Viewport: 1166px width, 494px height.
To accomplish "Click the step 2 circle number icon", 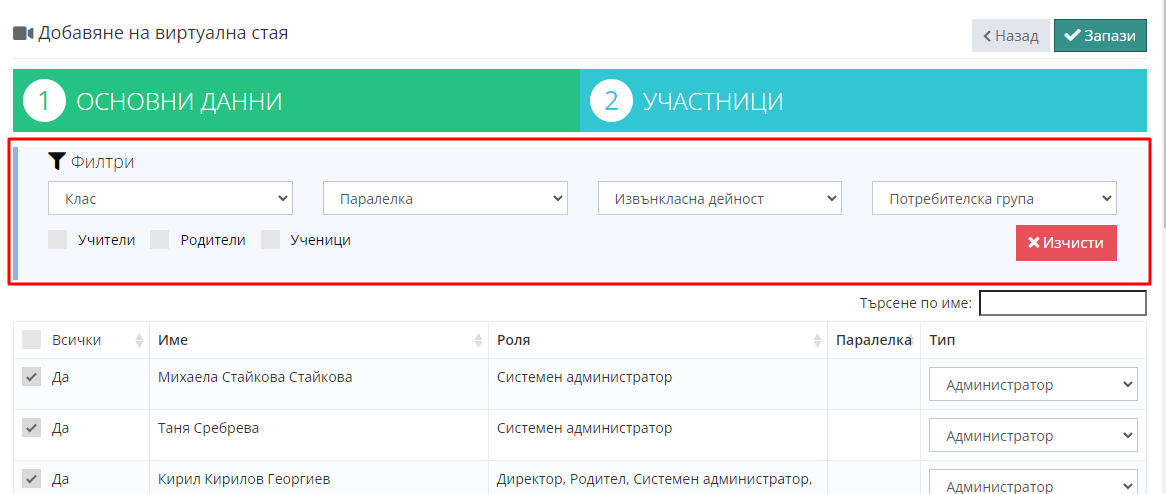I will click(x=611, y=101).
